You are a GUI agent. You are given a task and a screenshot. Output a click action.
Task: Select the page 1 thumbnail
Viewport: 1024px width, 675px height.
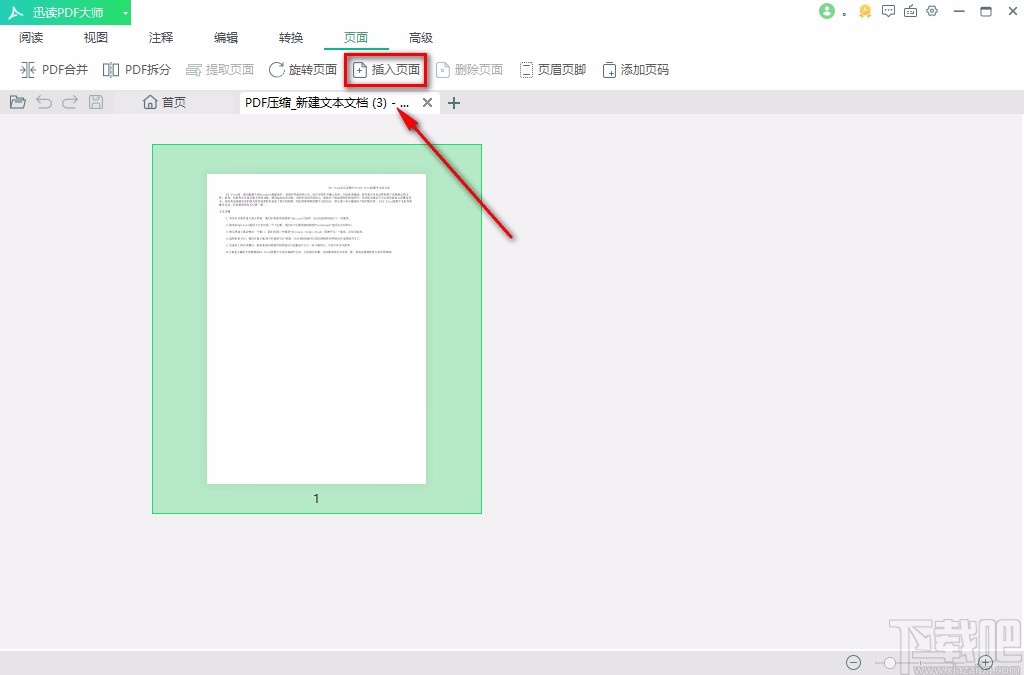pyautogui.click(x=316, y=328)
